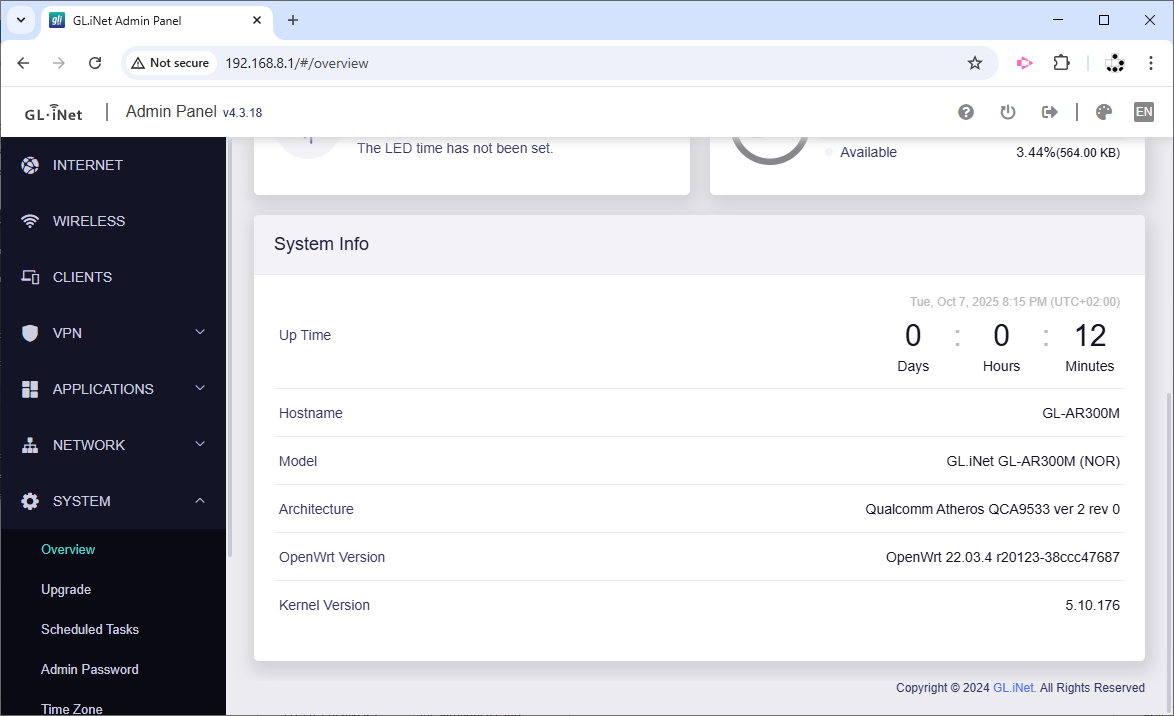Screen dimensions: 1174x716
Task: Expand the NETWORK menu section
Action: coord(113,445)
